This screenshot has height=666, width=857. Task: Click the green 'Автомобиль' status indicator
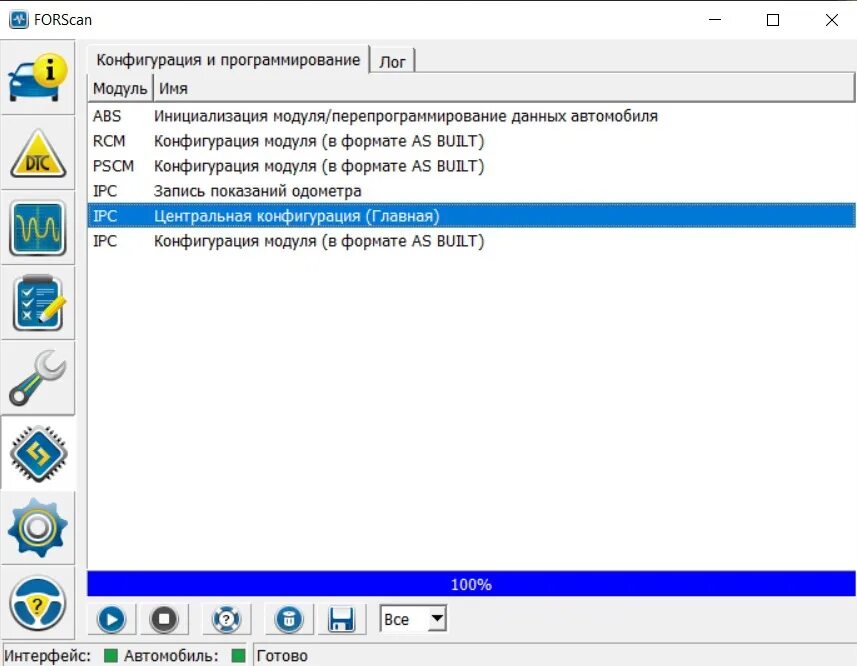238,655
